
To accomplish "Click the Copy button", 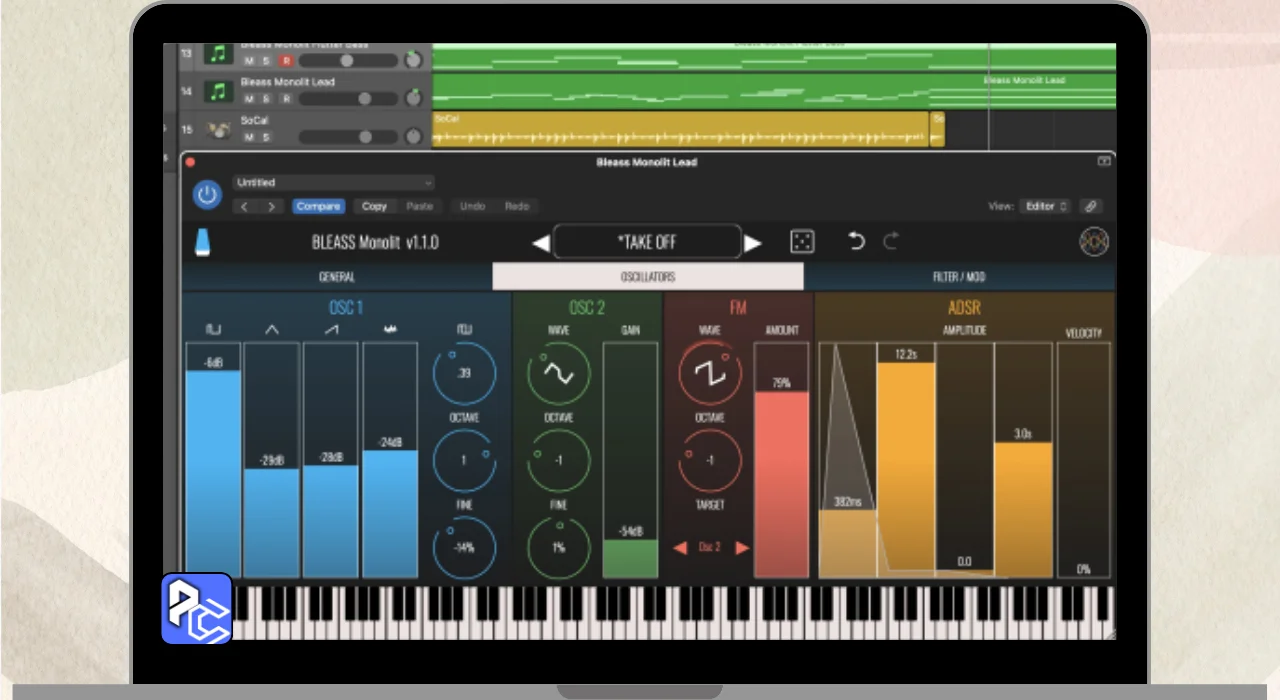I will pos(374,206).
